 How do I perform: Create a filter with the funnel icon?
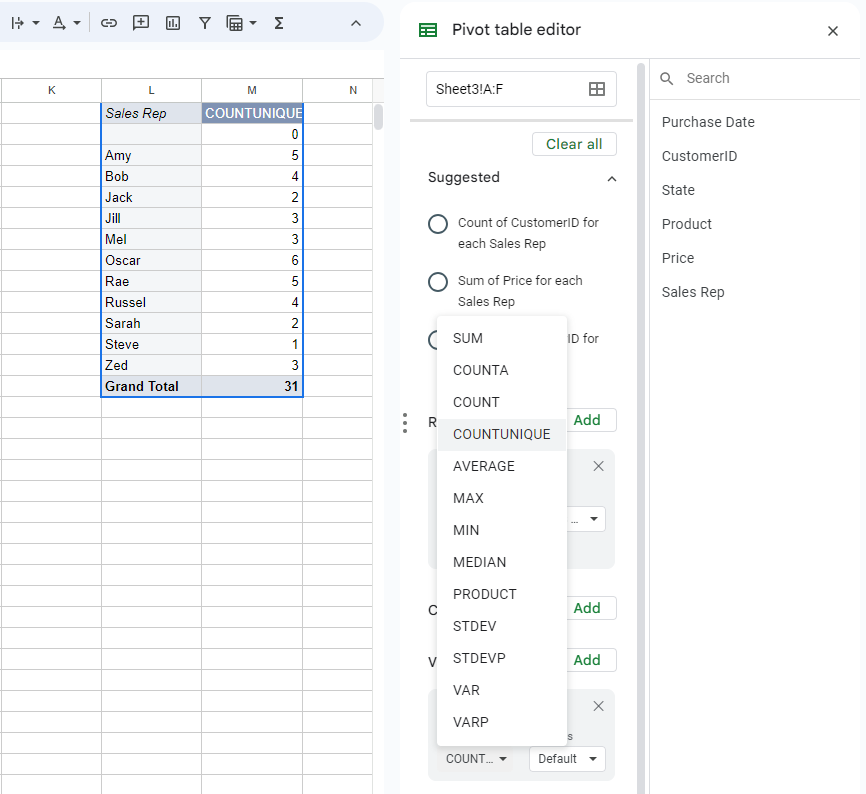click(204, 22)
